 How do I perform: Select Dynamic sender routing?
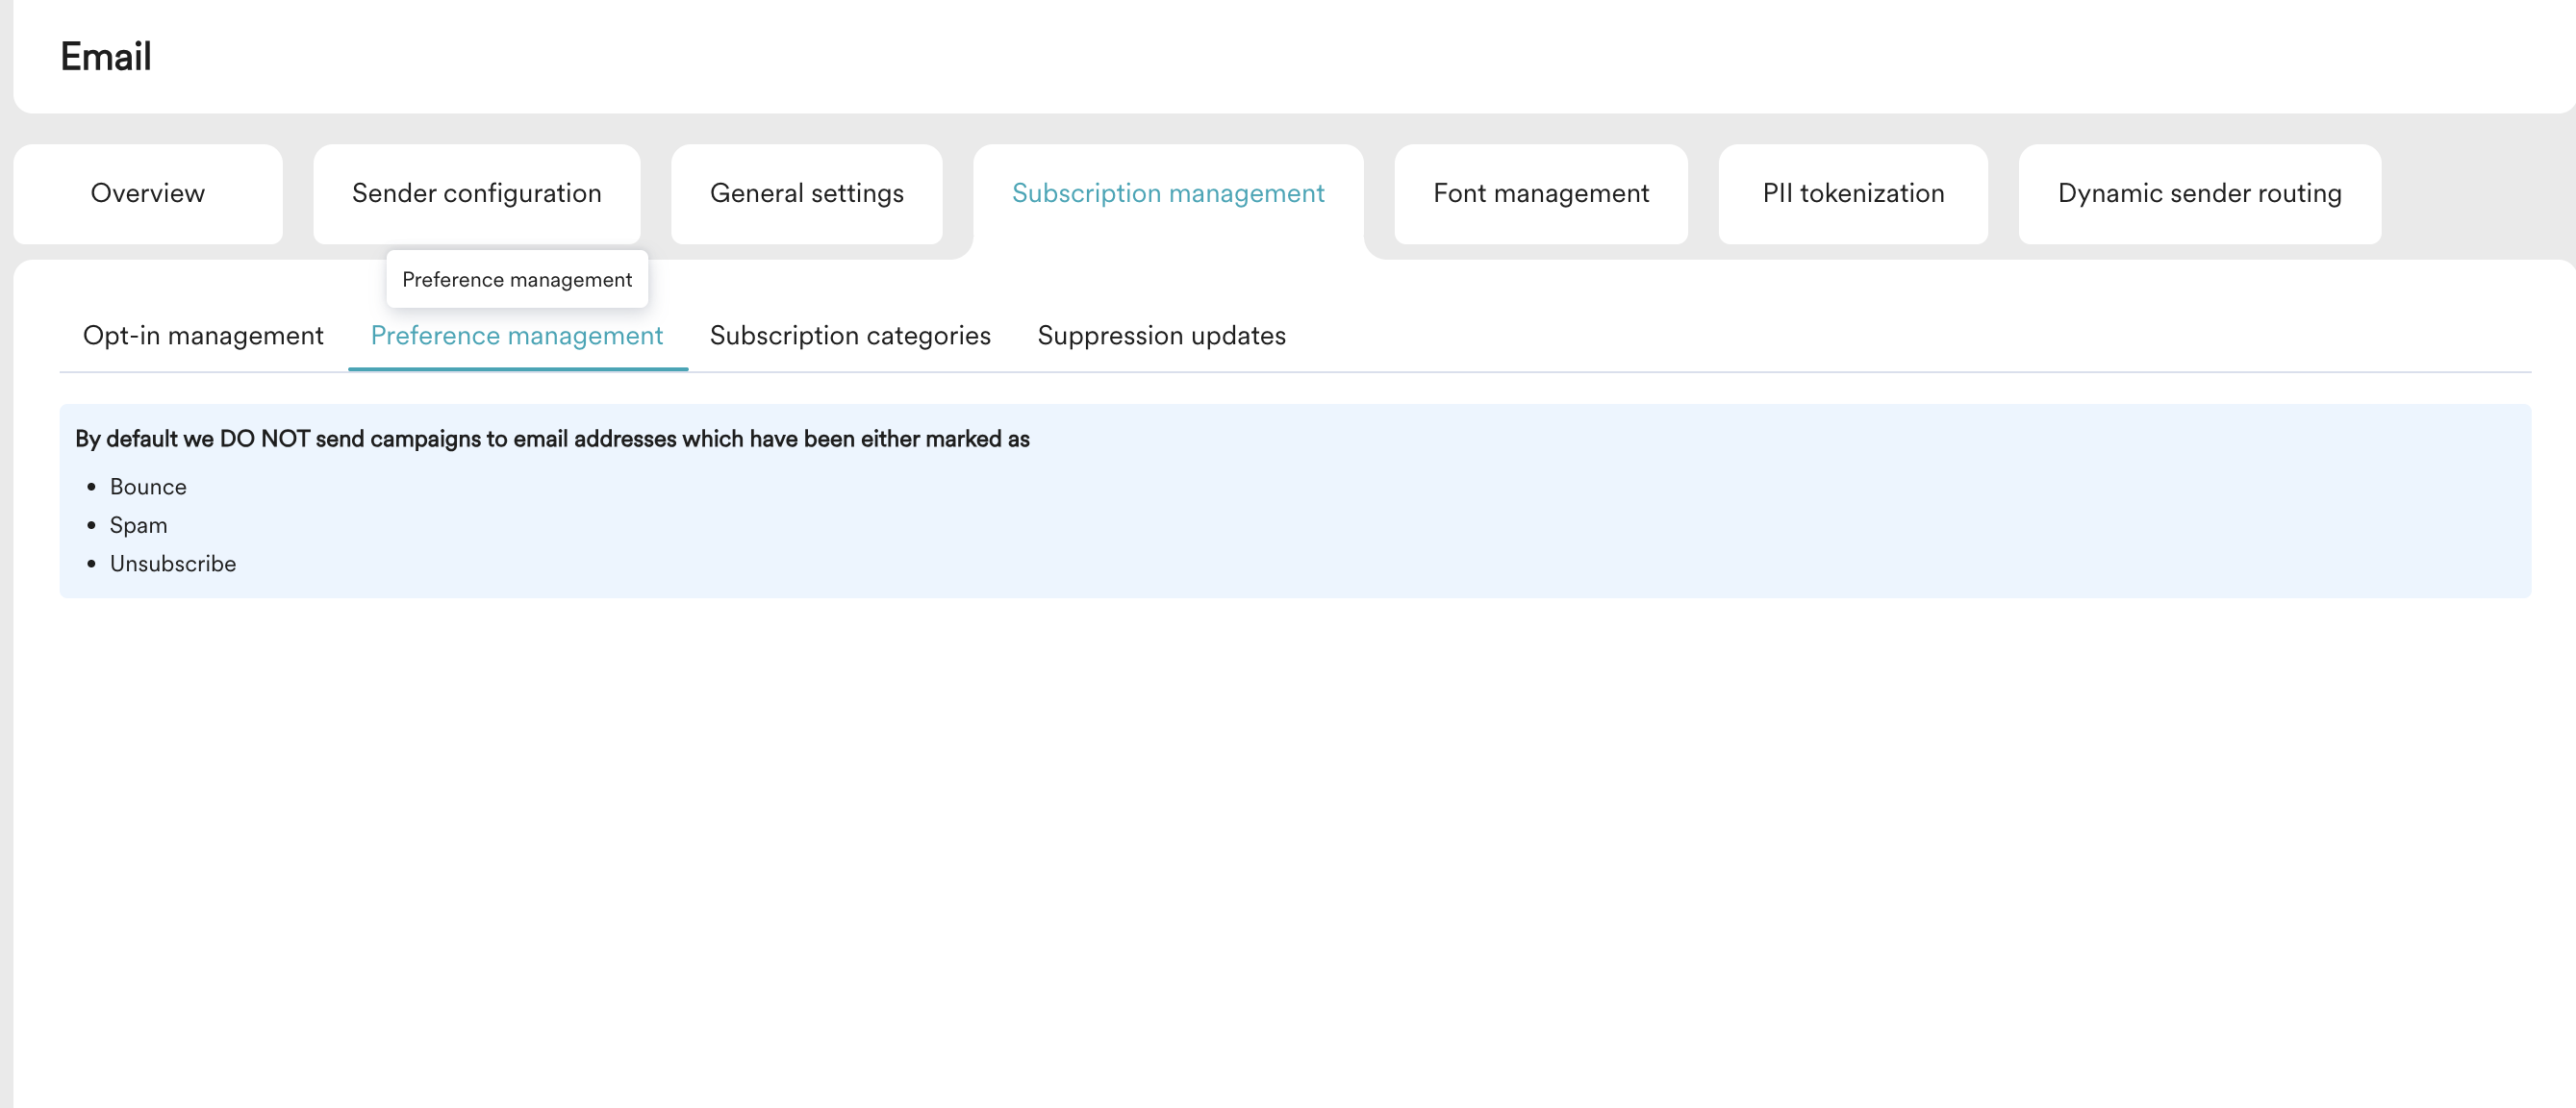click(2199, 194)
